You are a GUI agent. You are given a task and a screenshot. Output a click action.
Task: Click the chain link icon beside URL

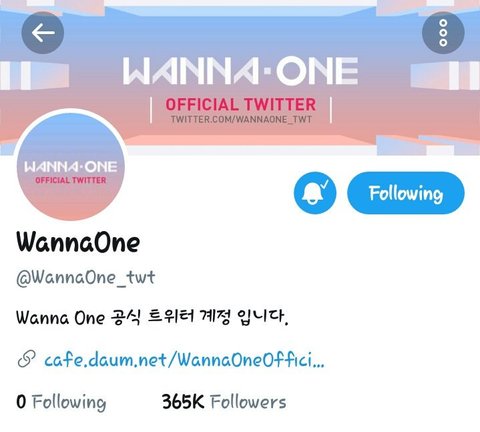tap(26, 359)
